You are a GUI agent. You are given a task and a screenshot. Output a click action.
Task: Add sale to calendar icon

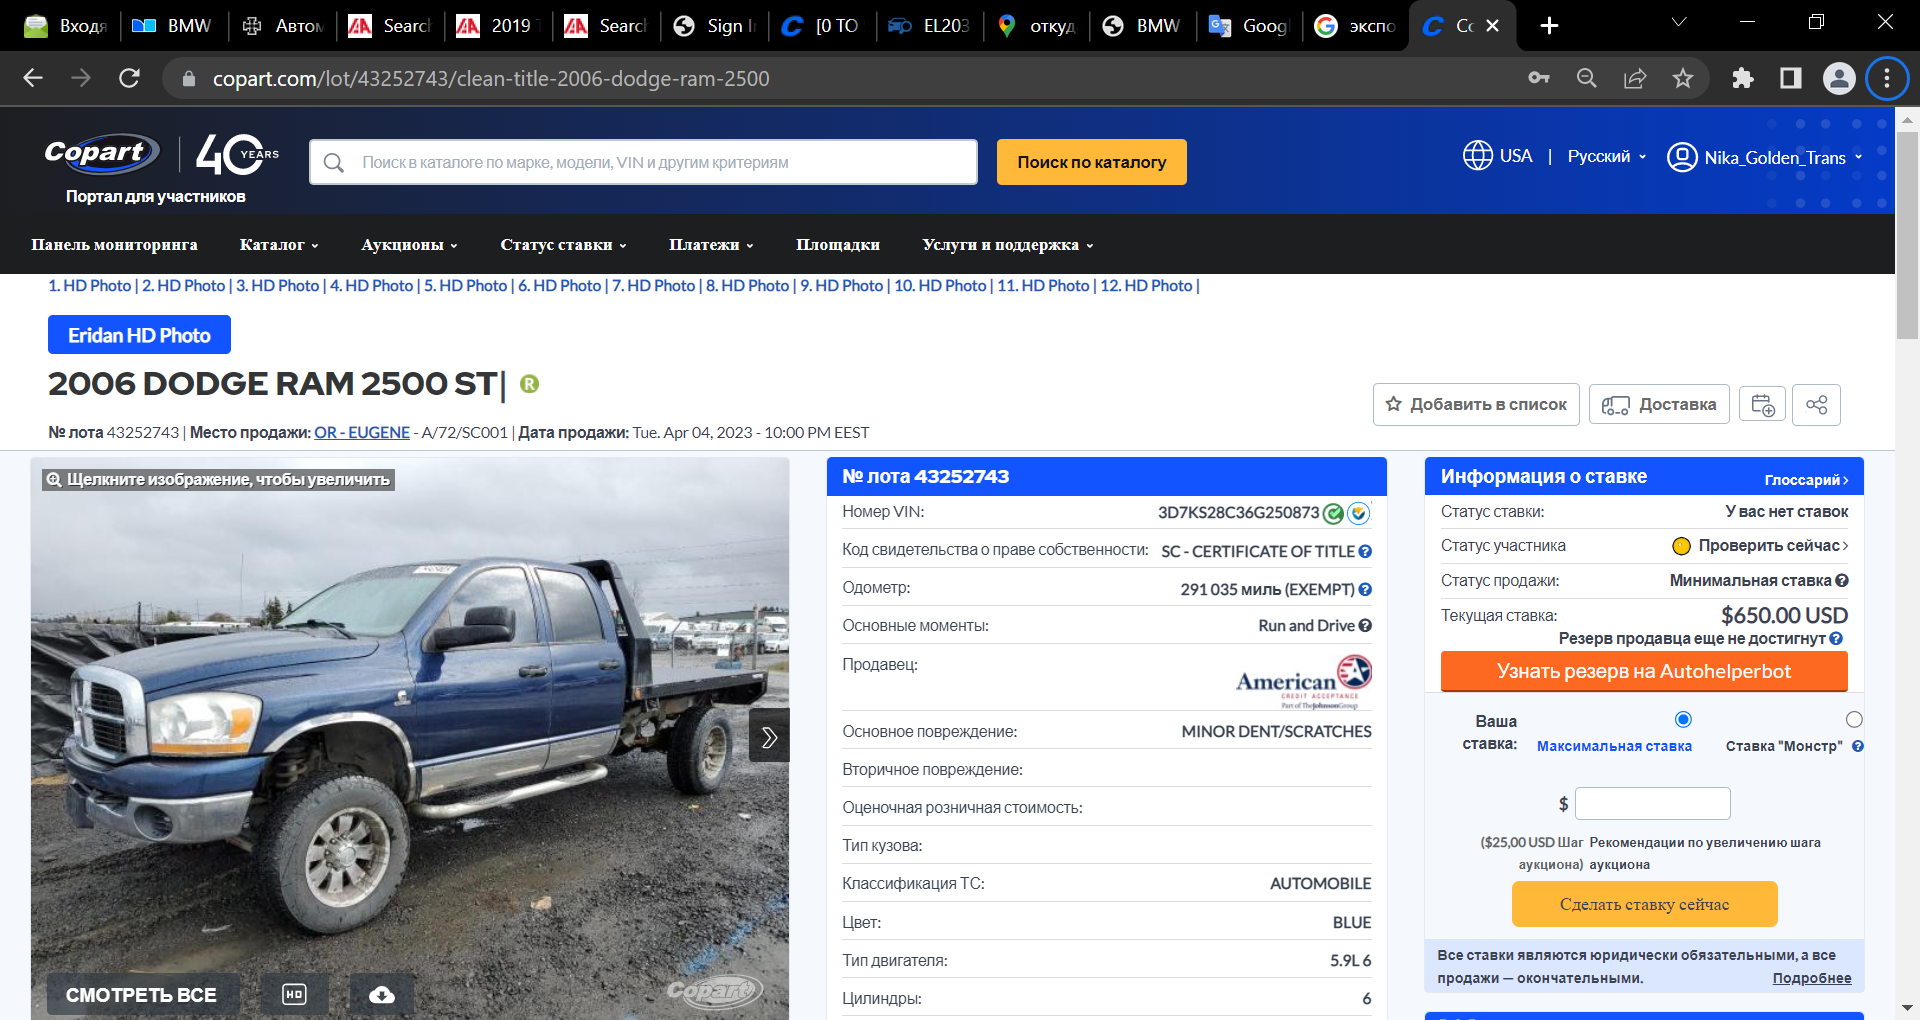point(1763,405)
